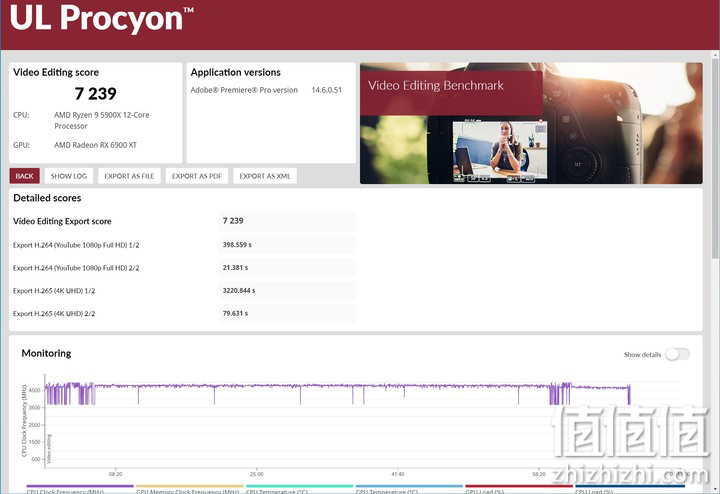Image resolution: width=720 pixels, height=494 pixels.
Task: Select the GPU Memory Clock Frequency legend item
Action: [188, 491]
